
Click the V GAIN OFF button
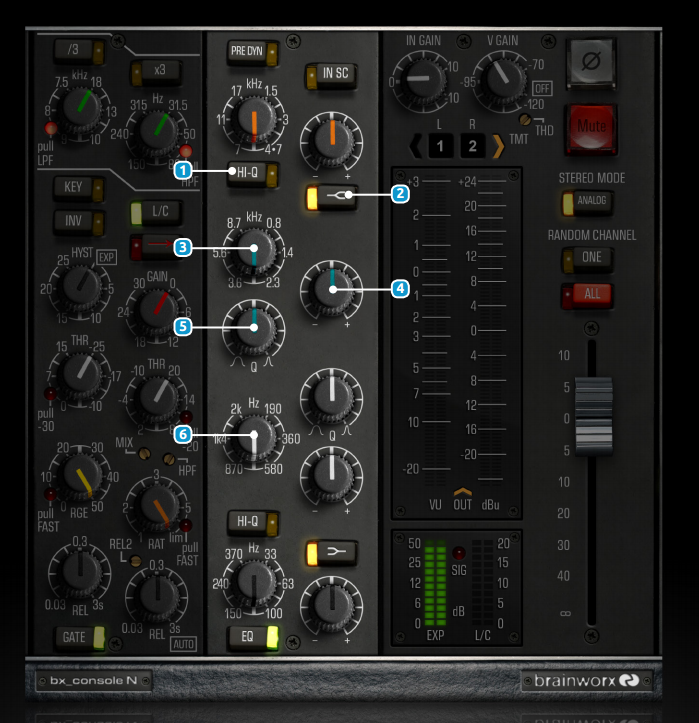click(x=542, y=89)
